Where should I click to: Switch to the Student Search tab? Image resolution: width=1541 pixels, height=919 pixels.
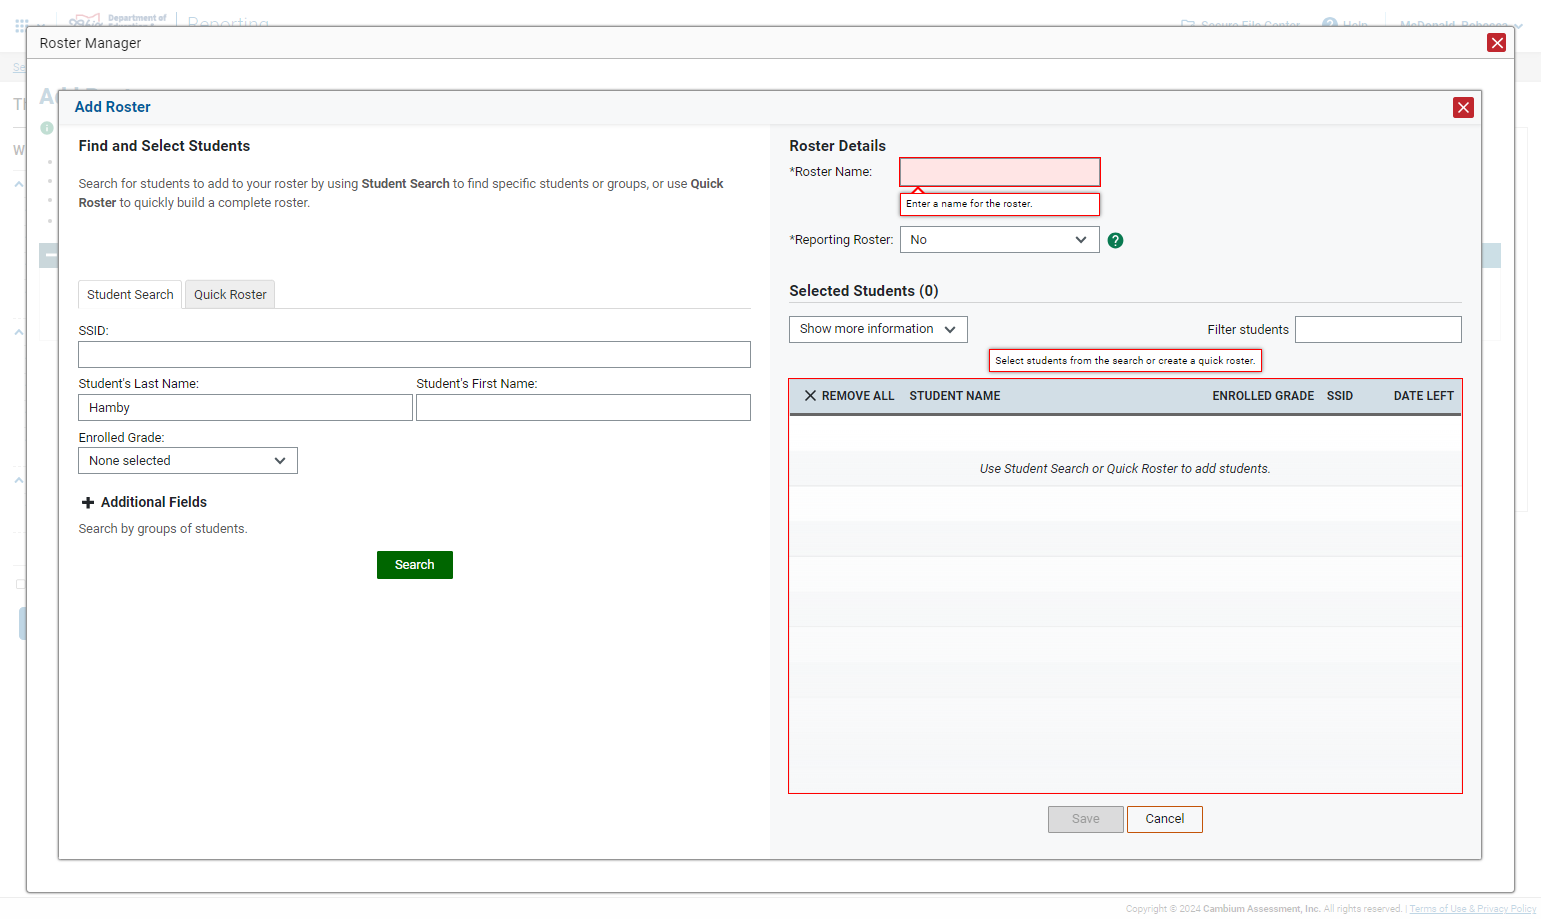[130, 295]
